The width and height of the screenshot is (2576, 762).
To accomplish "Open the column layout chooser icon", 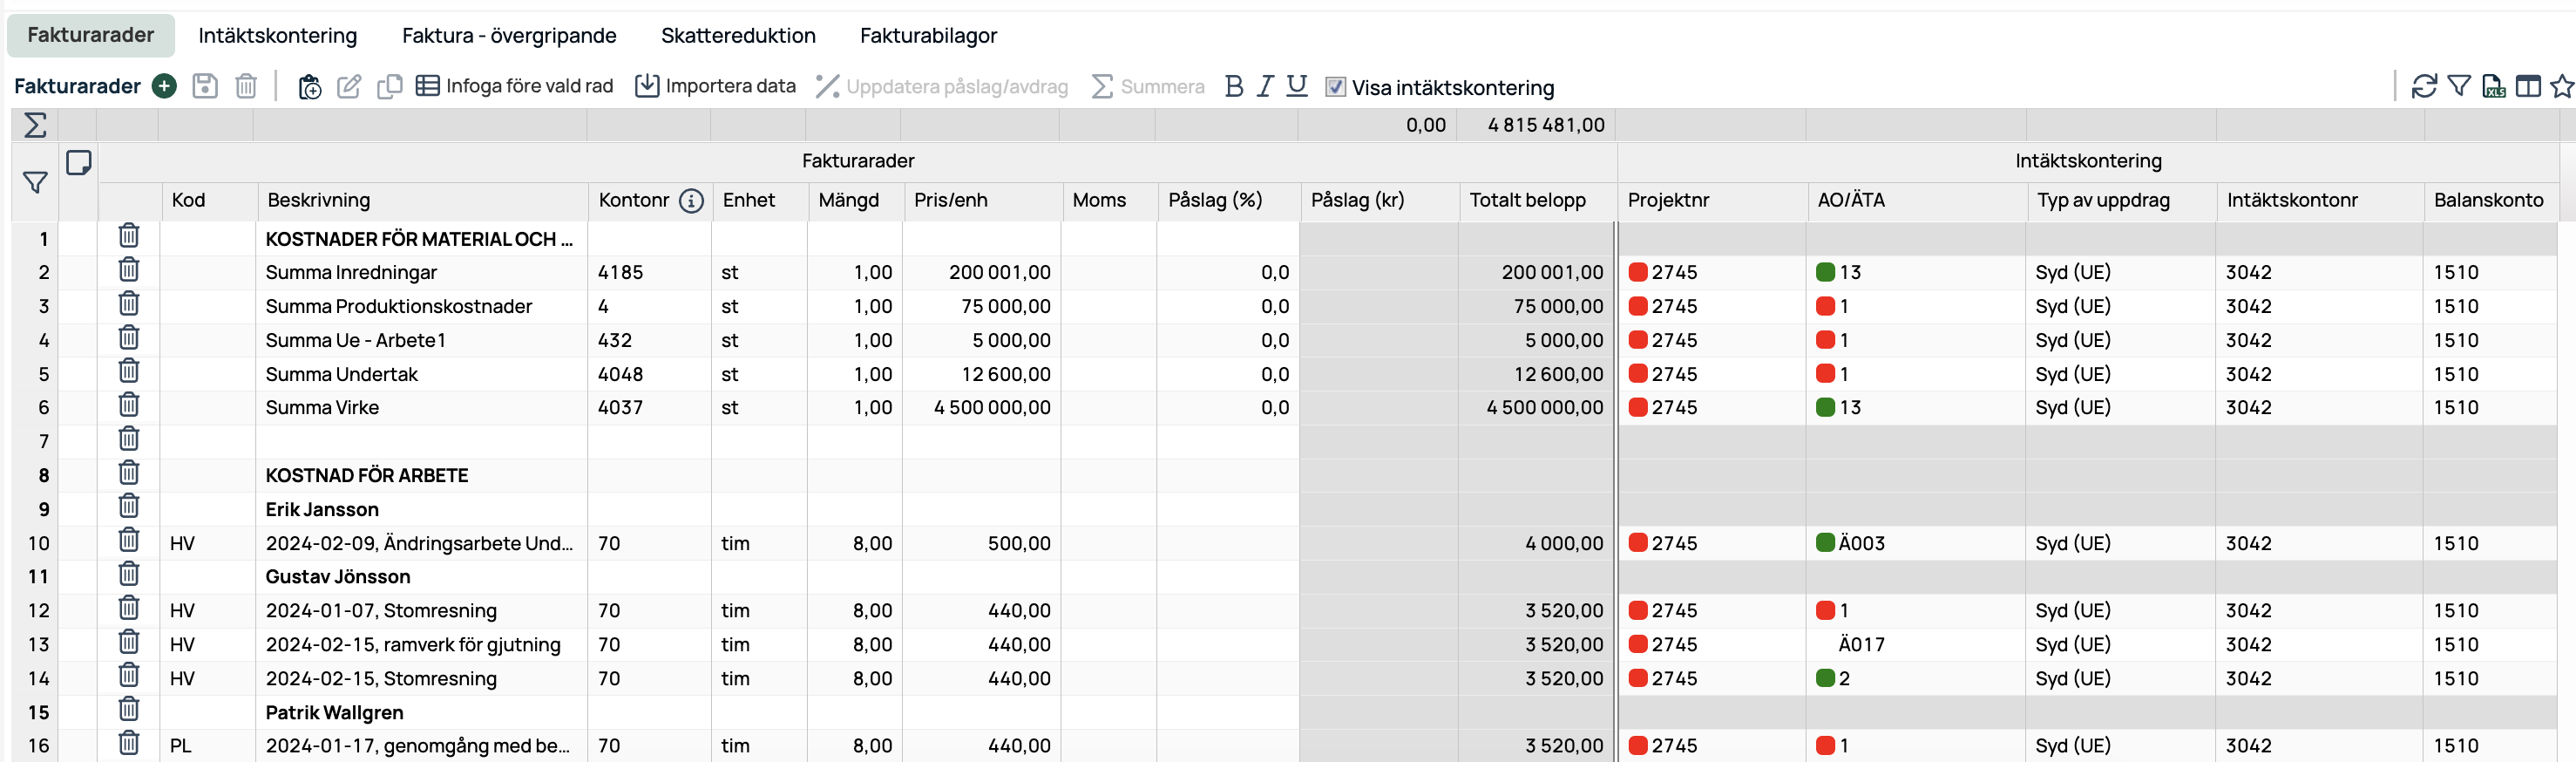I will tap(2528, 87).
